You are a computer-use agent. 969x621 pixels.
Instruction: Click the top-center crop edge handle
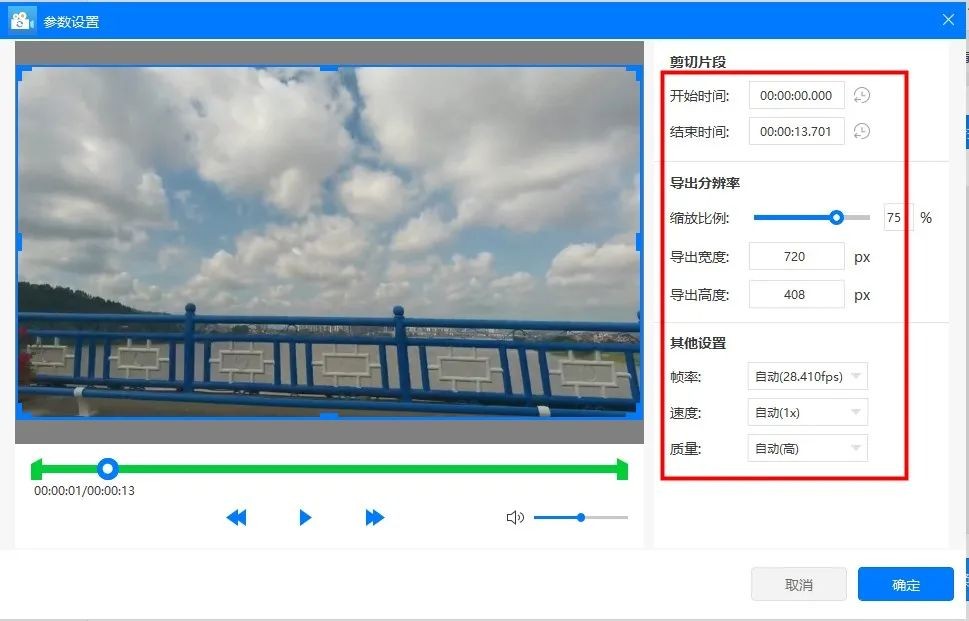tap(329, 68)
